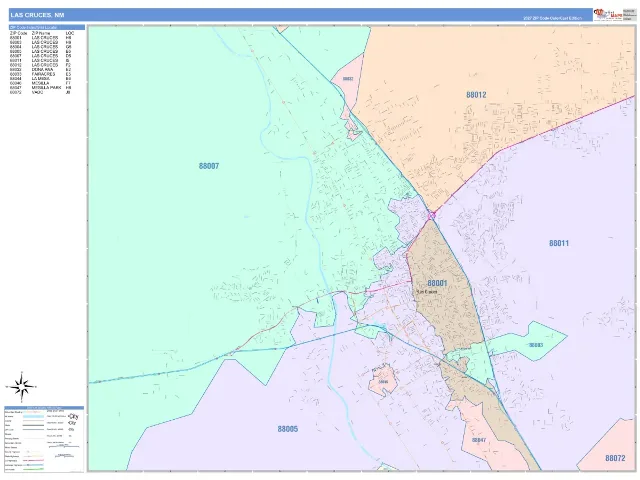Select the LA MESA index row
This screenshot has width=640, height=480.
40,79
